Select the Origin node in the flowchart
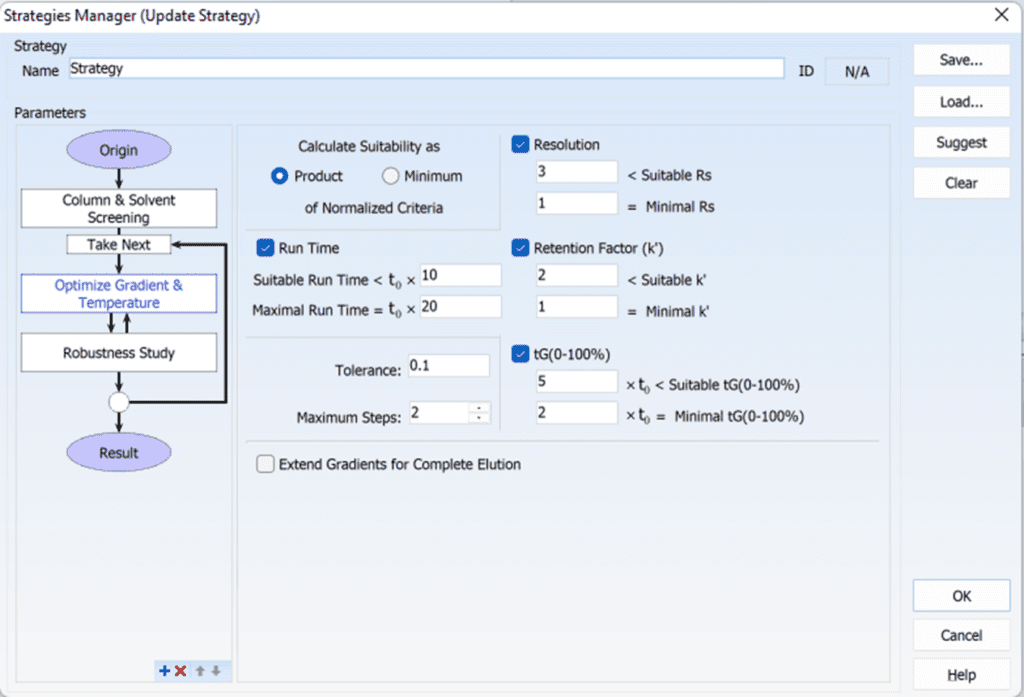1024x697 pixels. click(118, 150)
